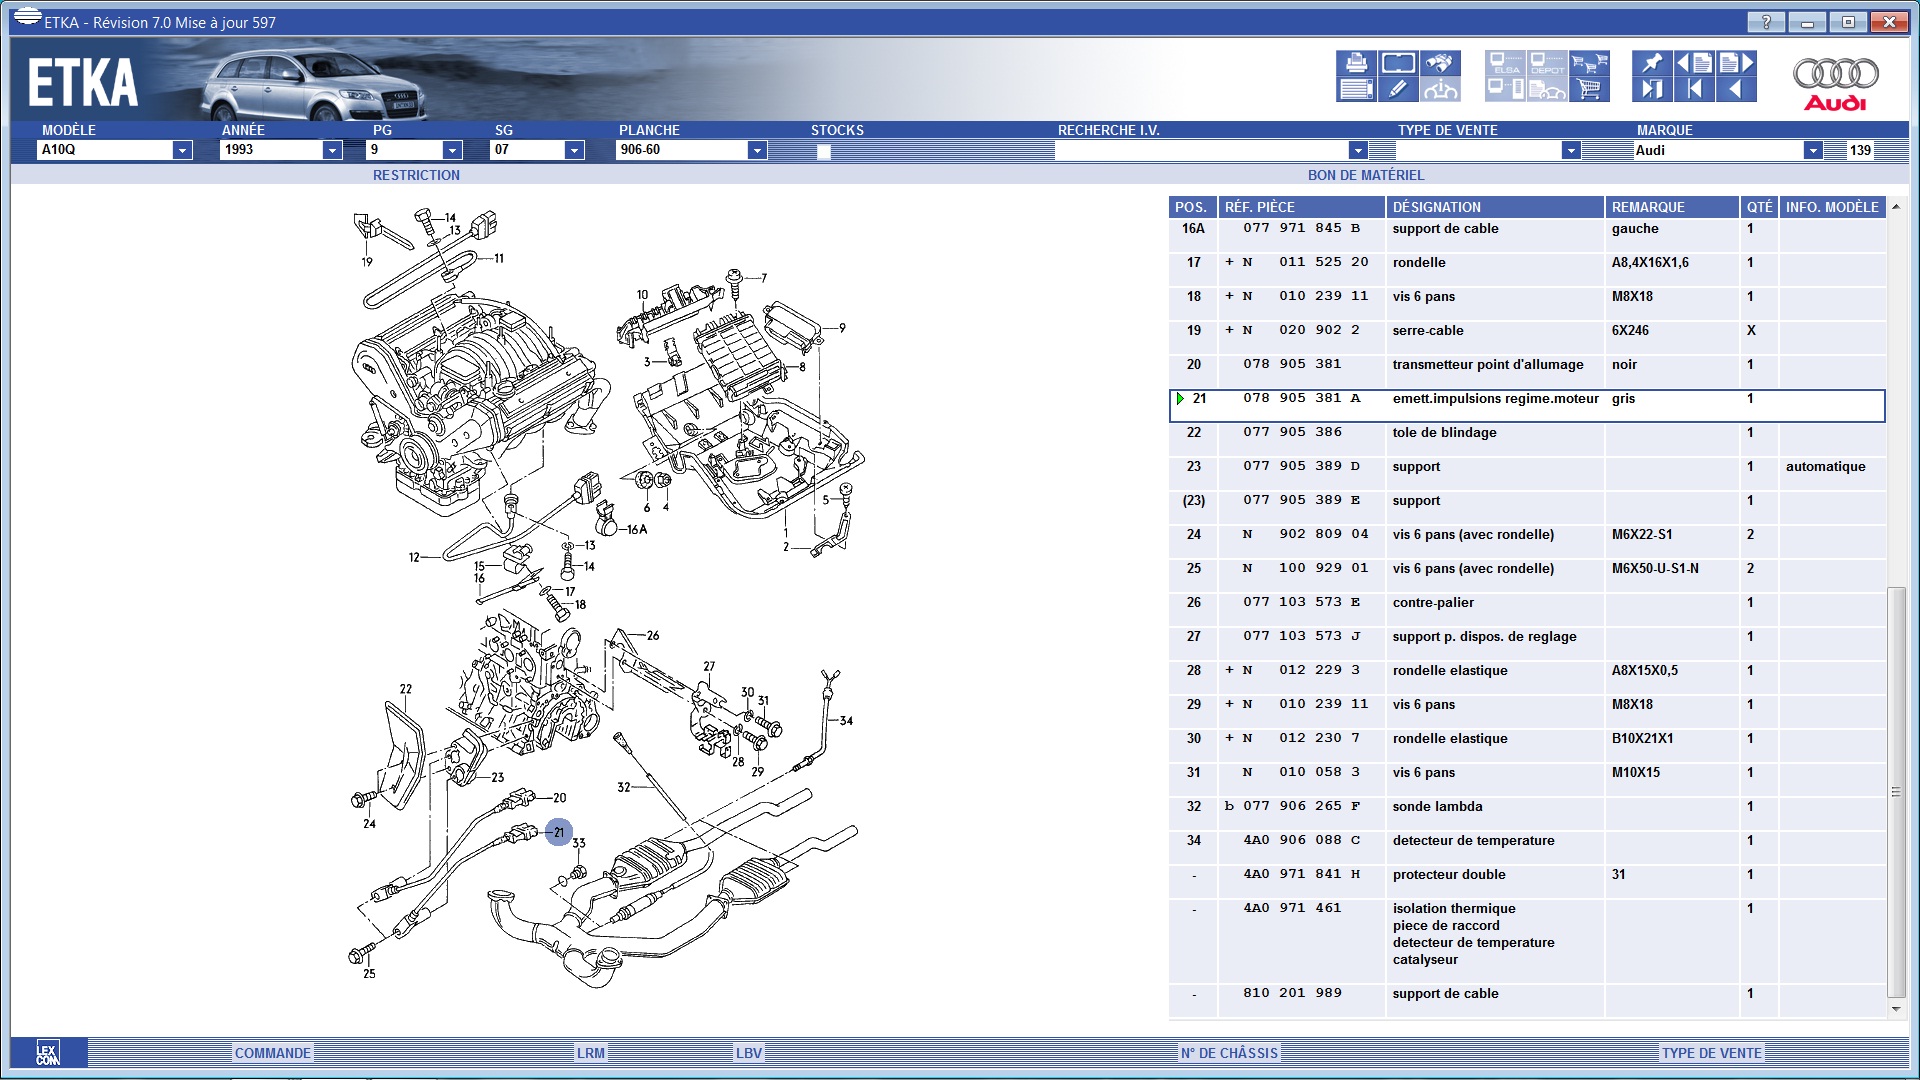Click the QTÉ column header
Image resolution: width=1920 pixels, height=1080 pixels.
(x=1760, y=207)
